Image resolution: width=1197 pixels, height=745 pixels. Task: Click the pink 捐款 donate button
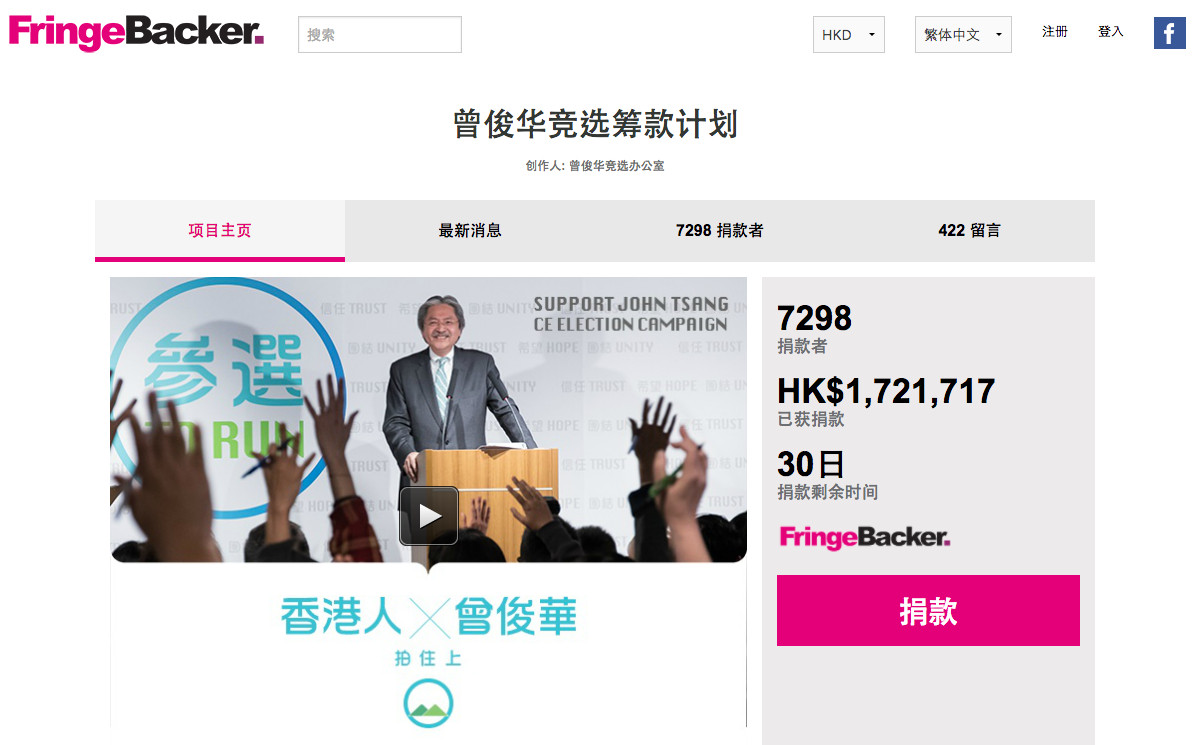click(928, 611)
